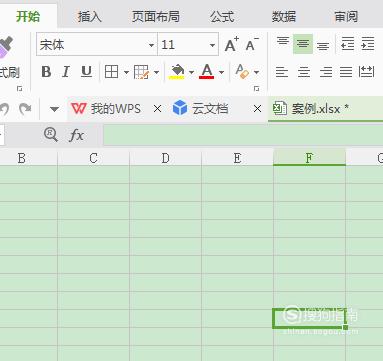Screen dimensions: 383x361
Task: Open 数据 ribbon tab
Action: [284, 16]
